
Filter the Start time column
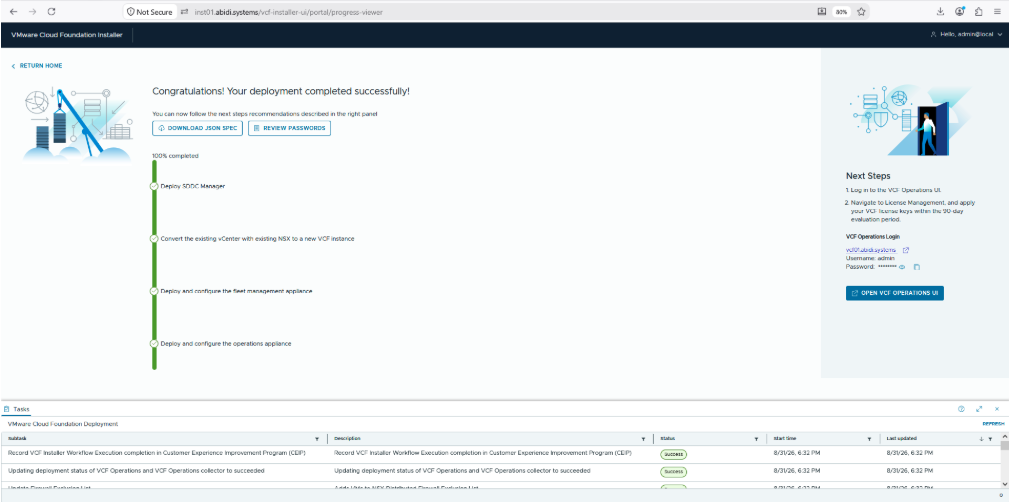tap(870, 439)
